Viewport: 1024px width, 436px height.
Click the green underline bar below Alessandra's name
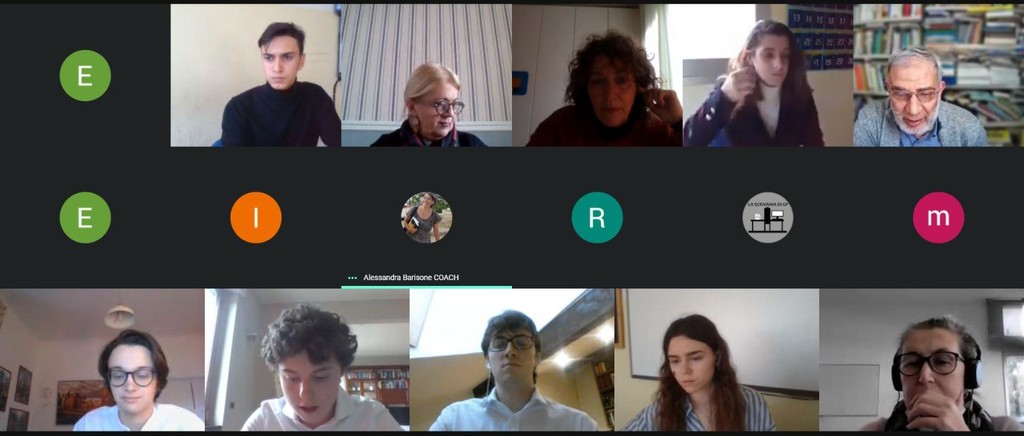[426, 287]
